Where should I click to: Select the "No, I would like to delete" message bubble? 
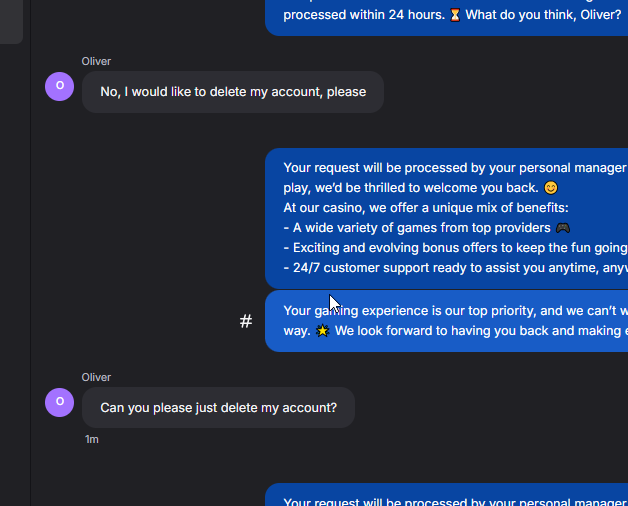pos(232,92)
